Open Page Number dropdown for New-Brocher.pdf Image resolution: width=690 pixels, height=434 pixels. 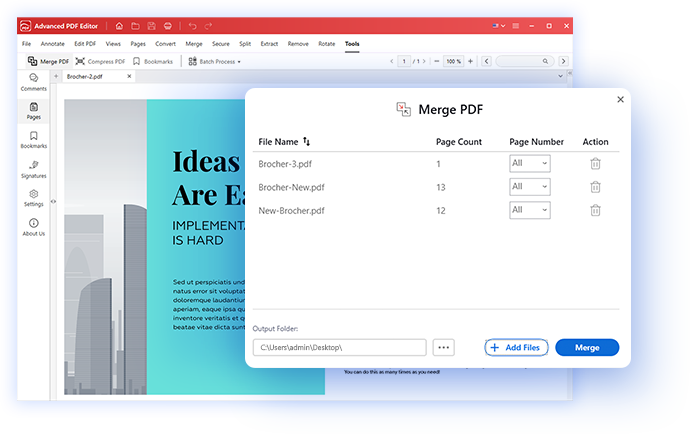coord(529,210)
